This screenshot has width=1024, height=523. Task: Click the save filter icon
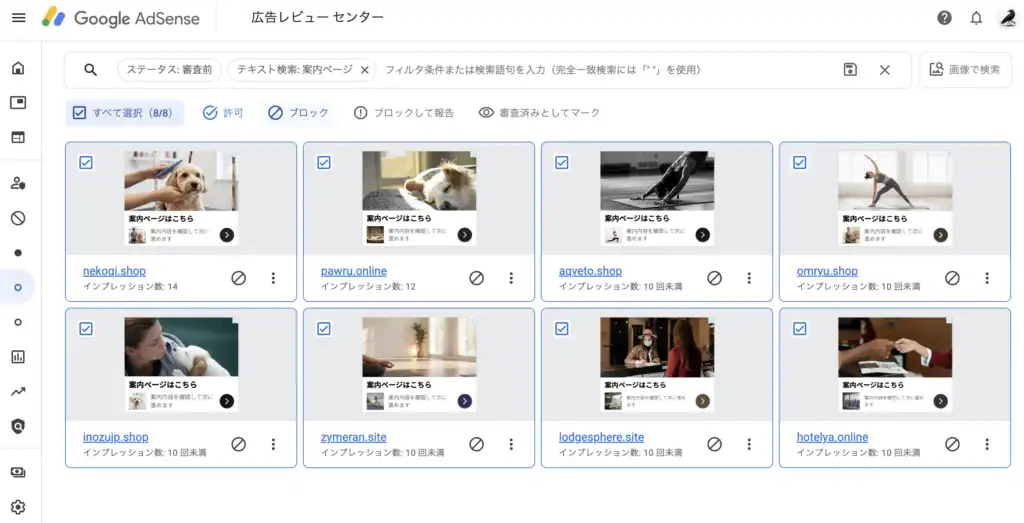tap(850, 70)
